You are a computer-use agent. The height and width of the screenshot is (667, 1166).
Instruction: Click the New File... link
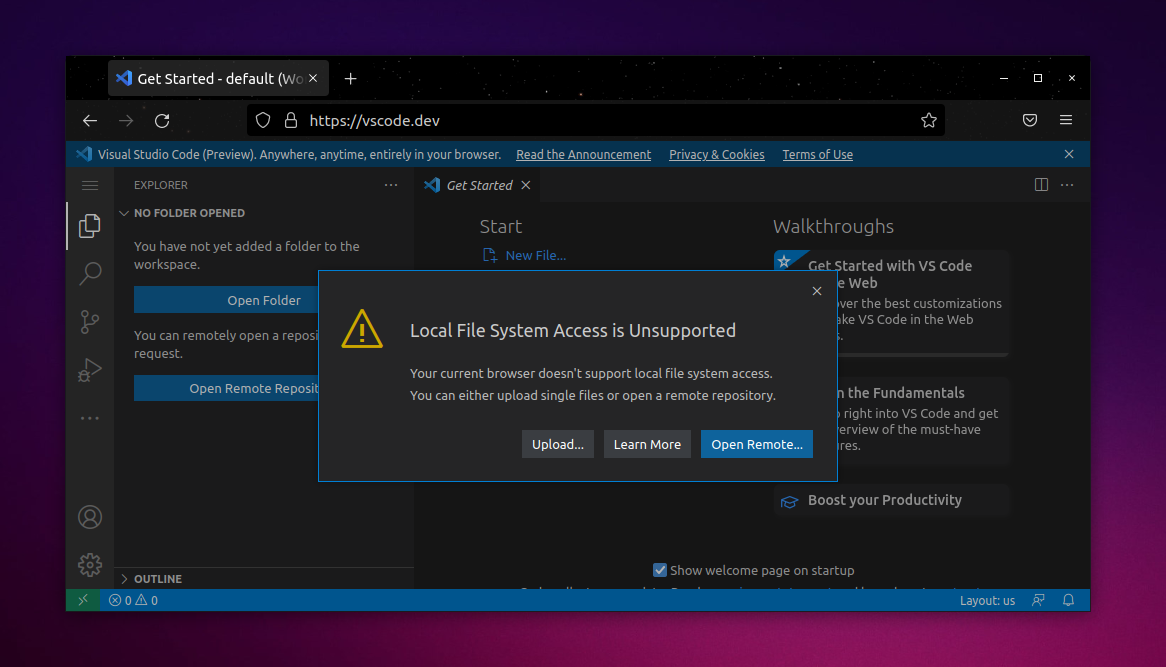coord(525,255)
